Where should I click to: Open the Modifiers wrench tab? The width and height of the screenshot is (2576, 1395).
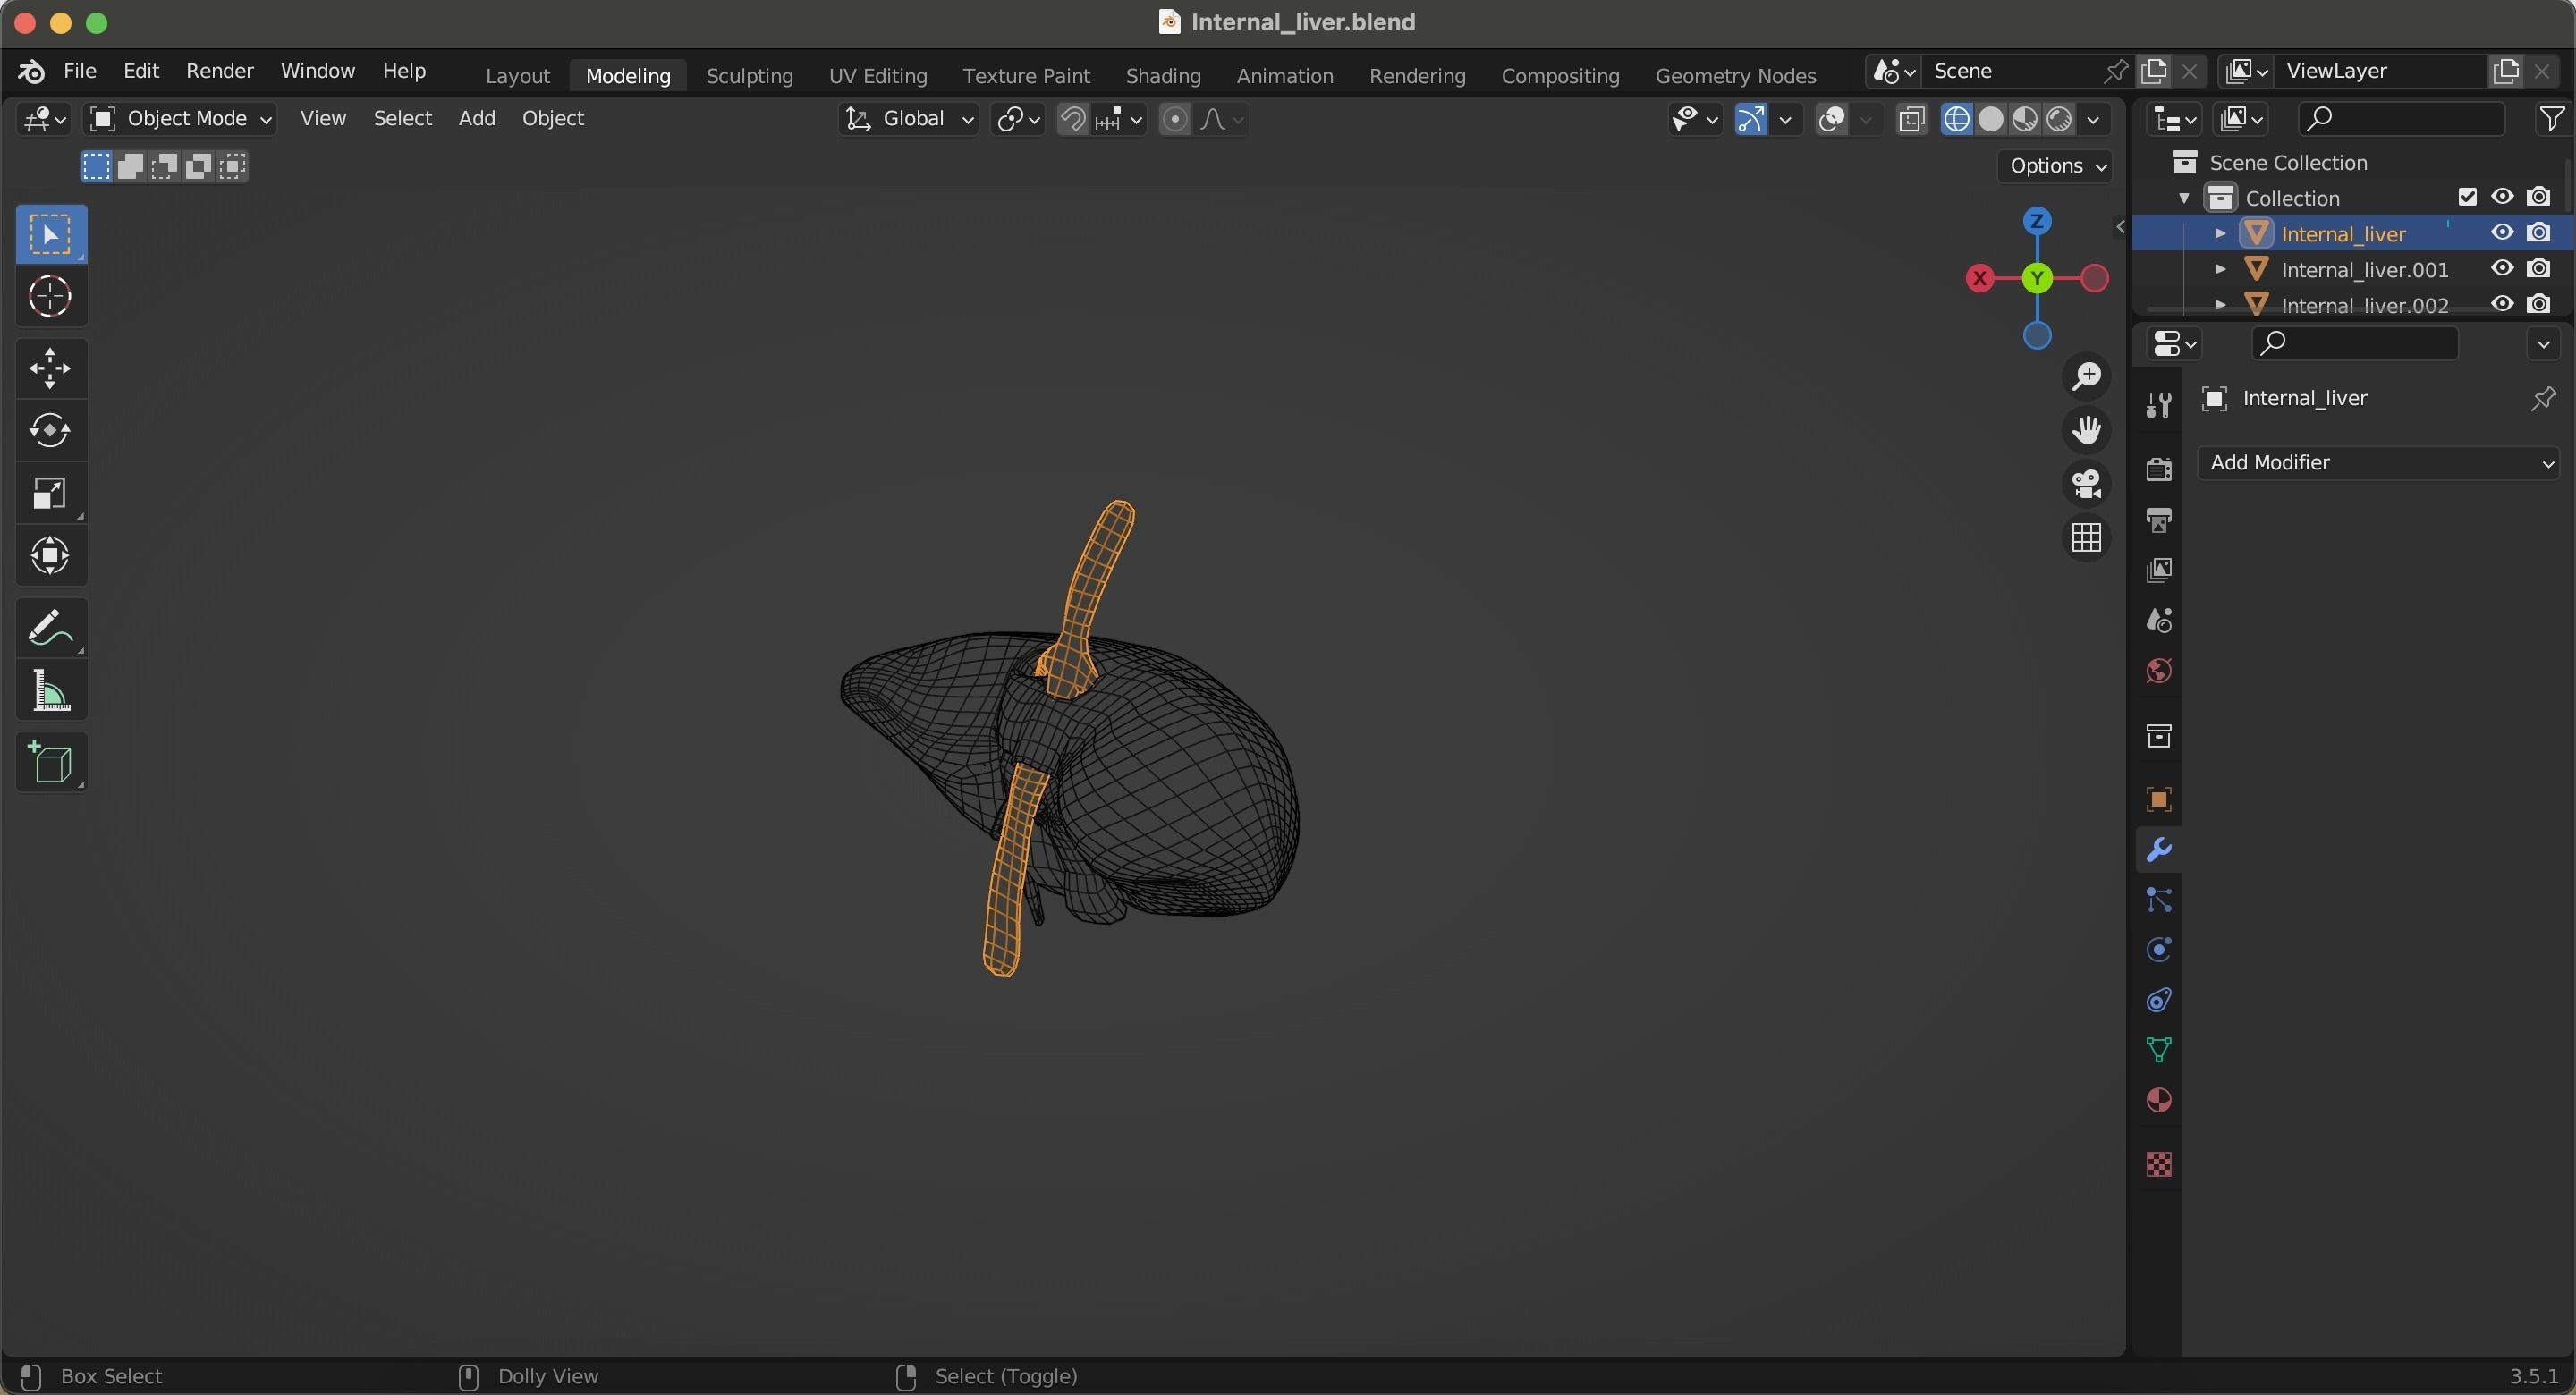tap(2158, 850)
